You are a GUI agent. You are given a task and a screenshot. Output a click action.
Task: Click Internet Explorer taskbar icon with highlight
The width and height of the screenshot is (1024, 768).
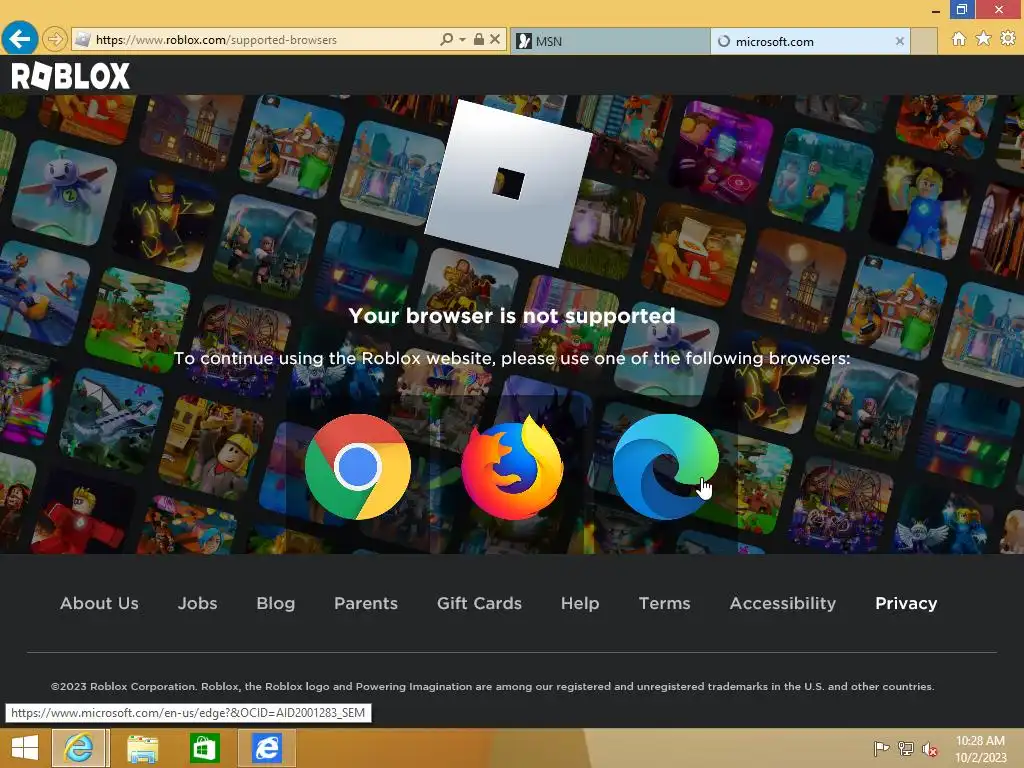(78, 748)
